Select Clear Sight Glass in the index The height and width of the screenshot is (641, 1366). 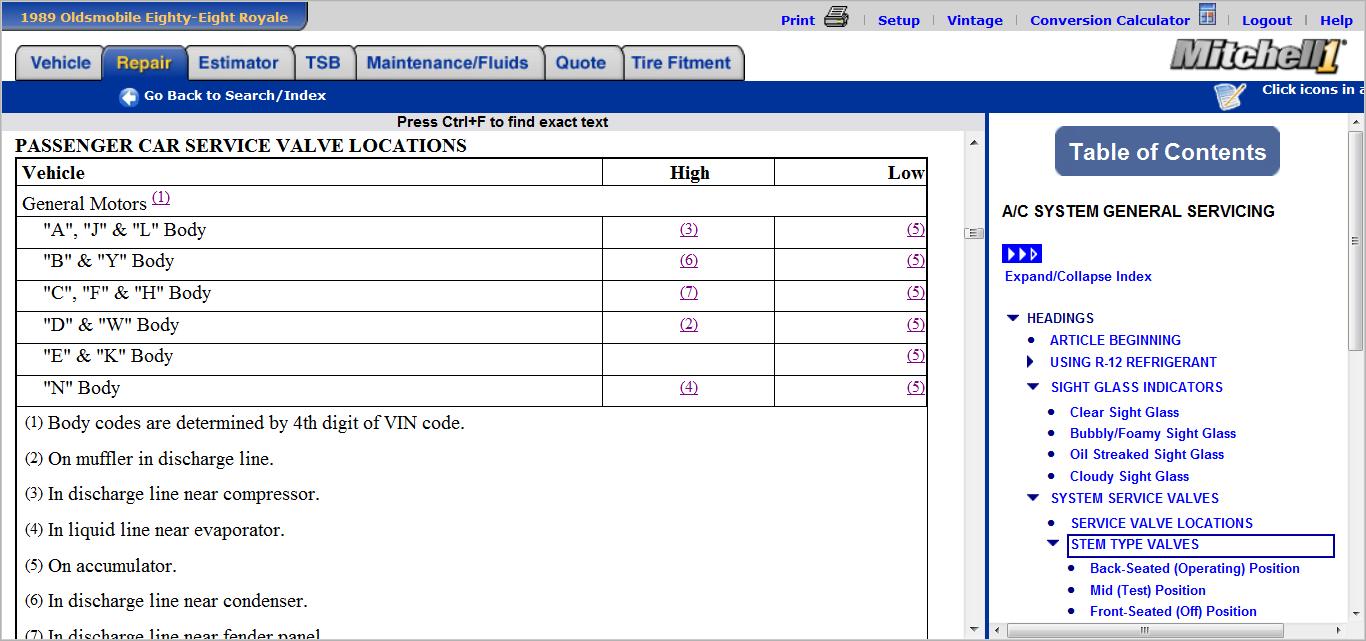(1124, 412)
